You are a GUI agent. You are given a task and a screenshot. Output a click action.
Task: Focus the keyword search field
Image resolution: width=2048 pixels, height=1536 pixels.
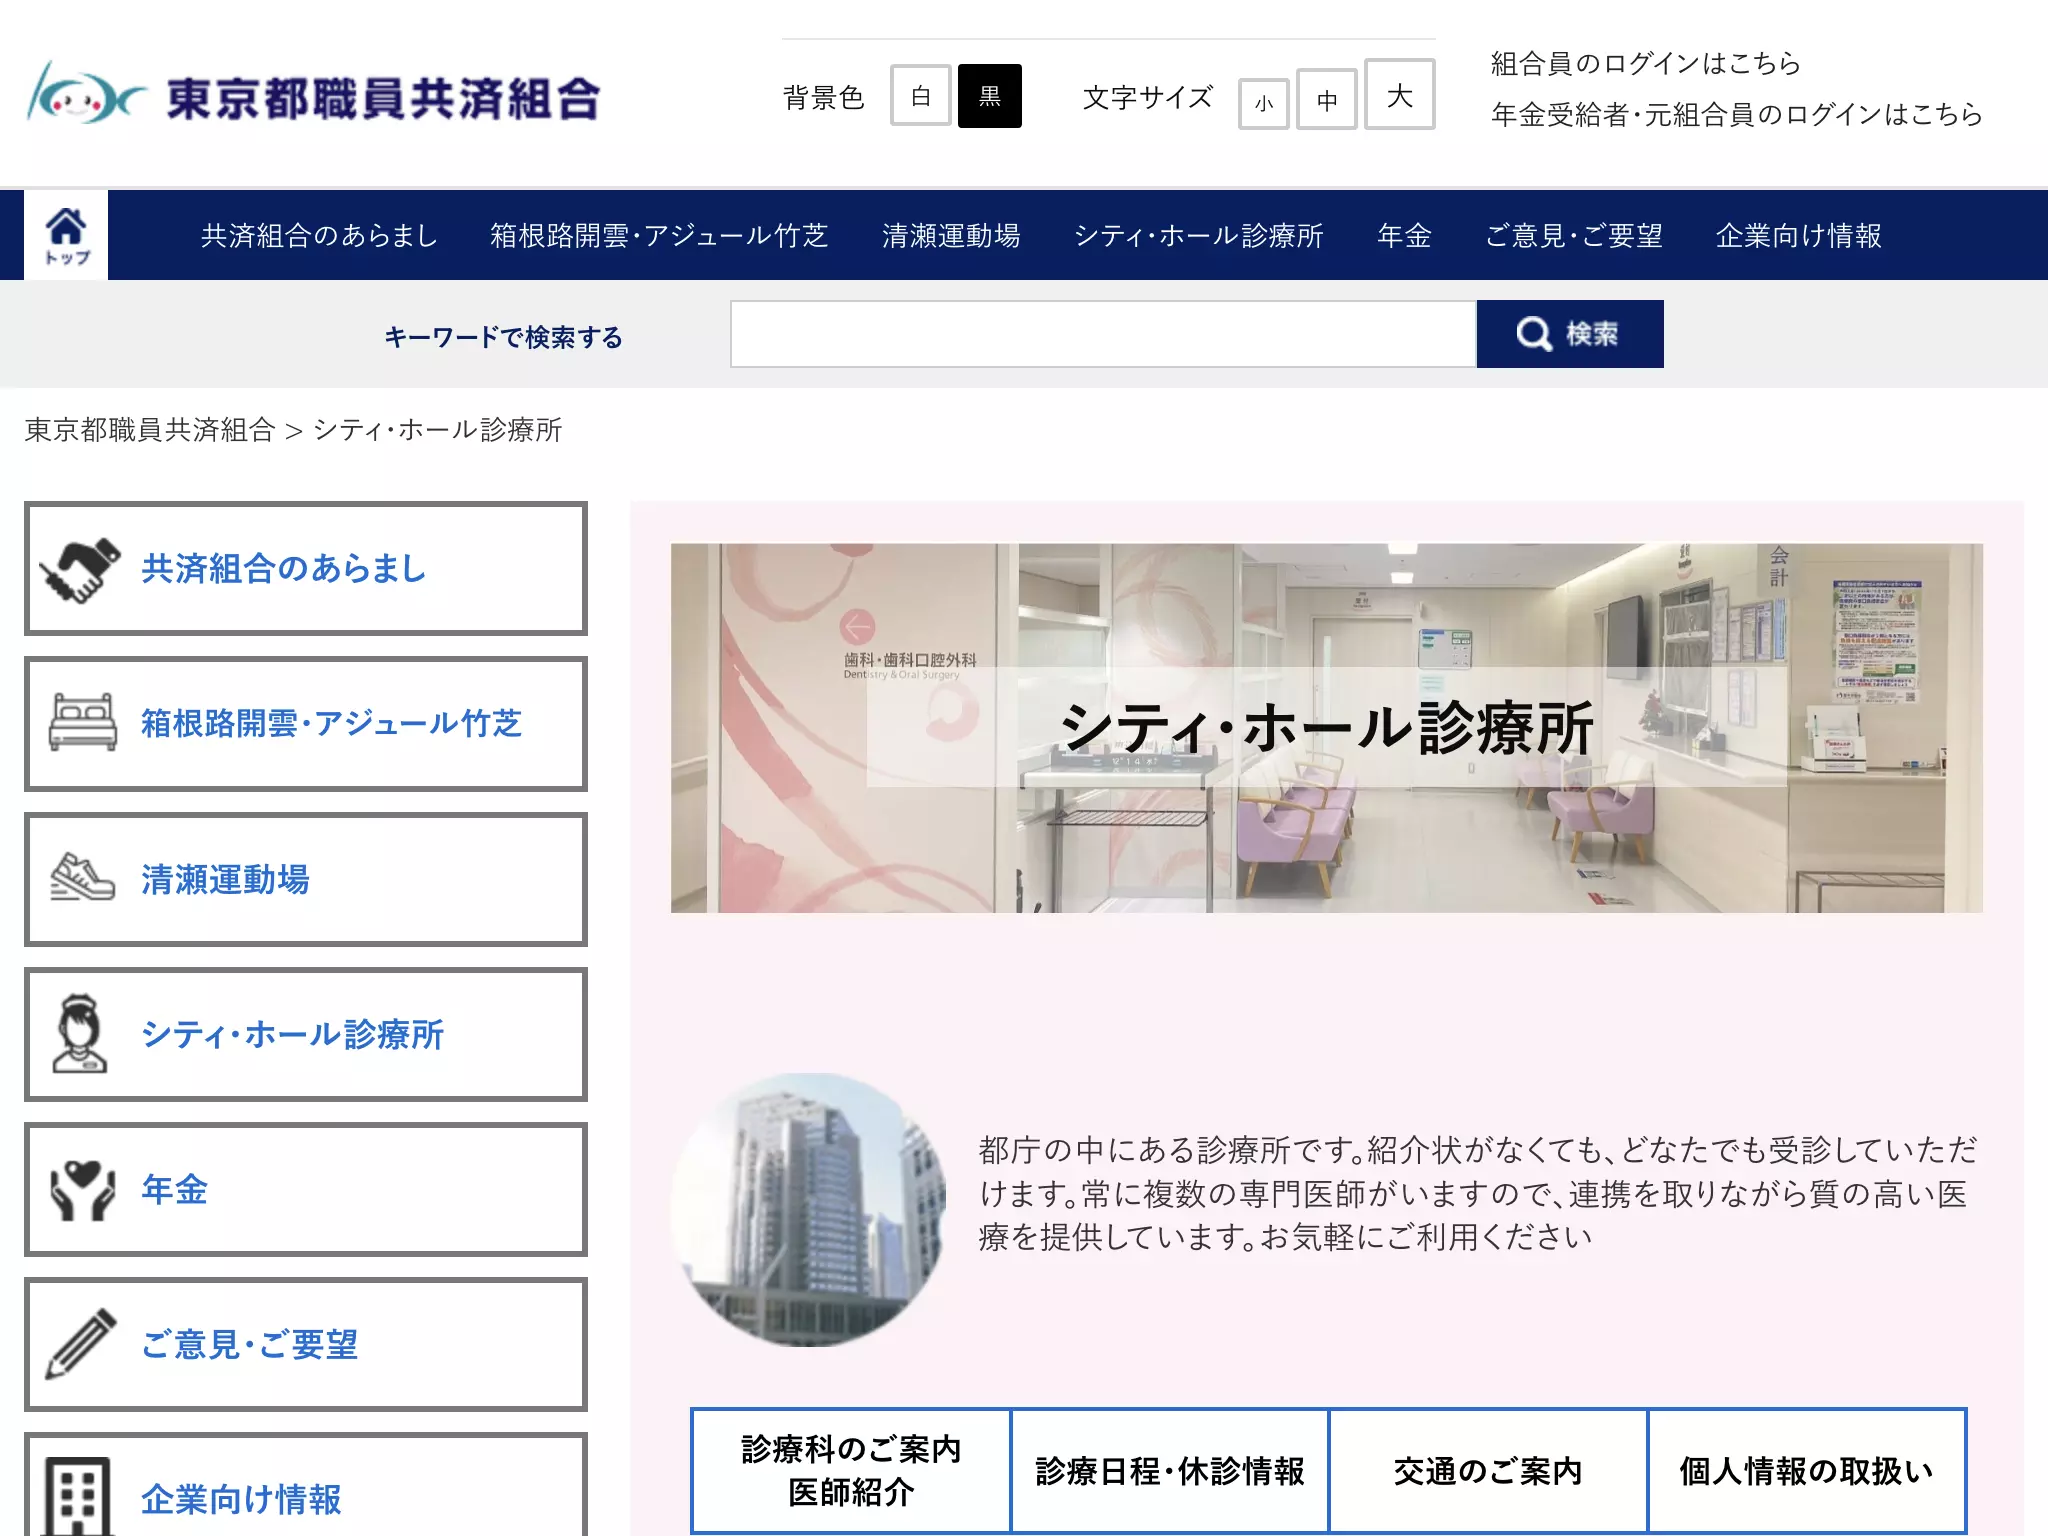pos(1103,334)
